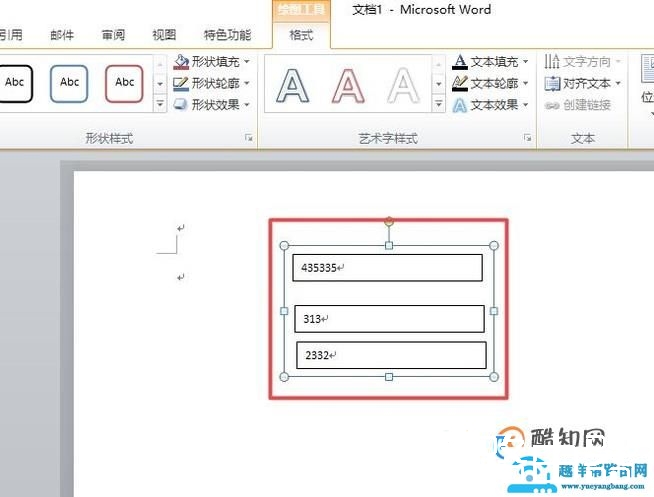Click inside the text box containing 313
The height and width of the screenshot is (497, 654).
tap(389, 319)
